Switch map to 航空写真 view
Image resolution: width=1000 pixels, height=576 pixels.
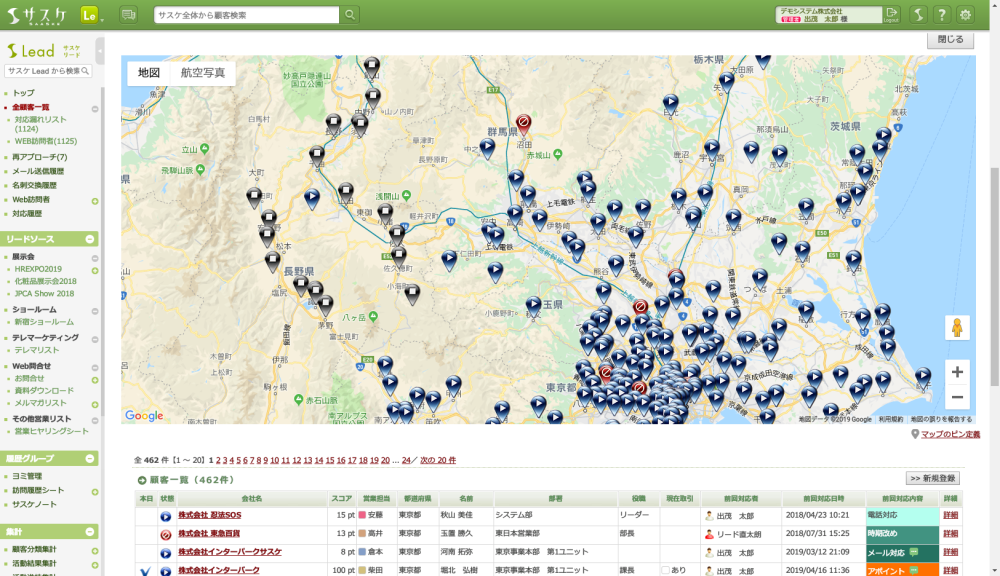[x=203, y=73]
